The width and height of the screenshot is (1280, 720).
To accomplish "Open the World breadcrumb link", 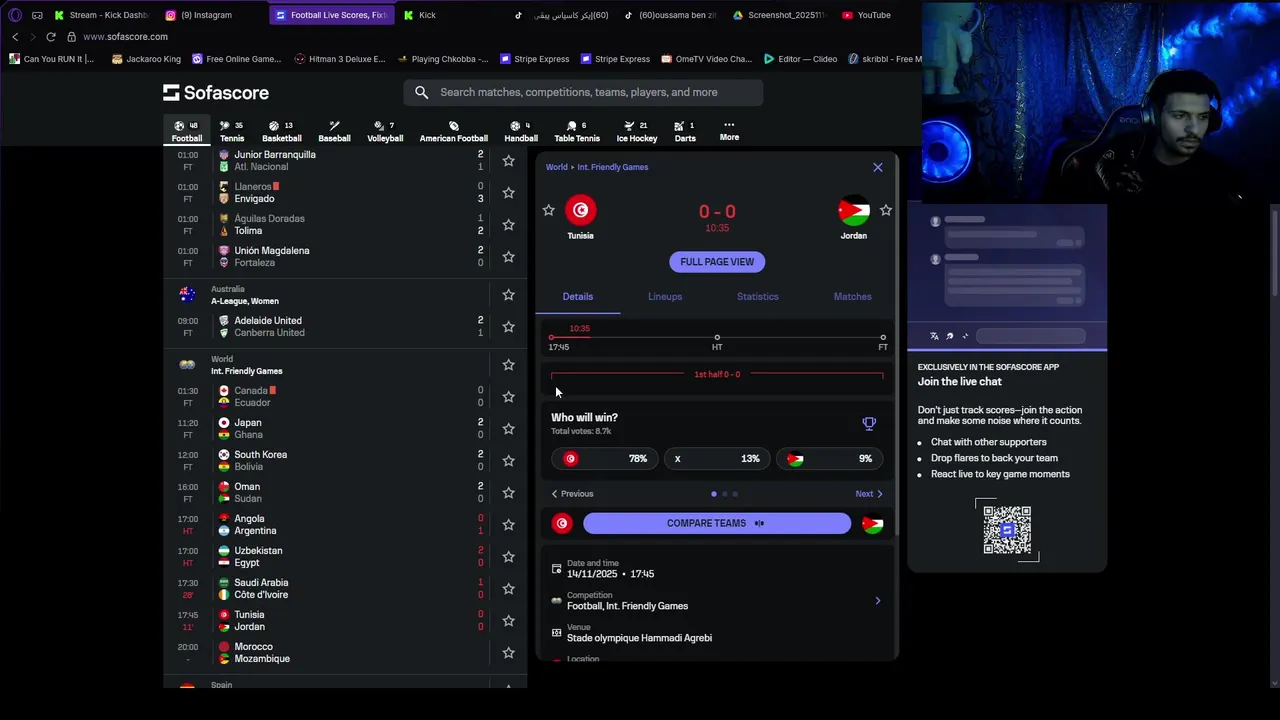I will pos(556,167).
